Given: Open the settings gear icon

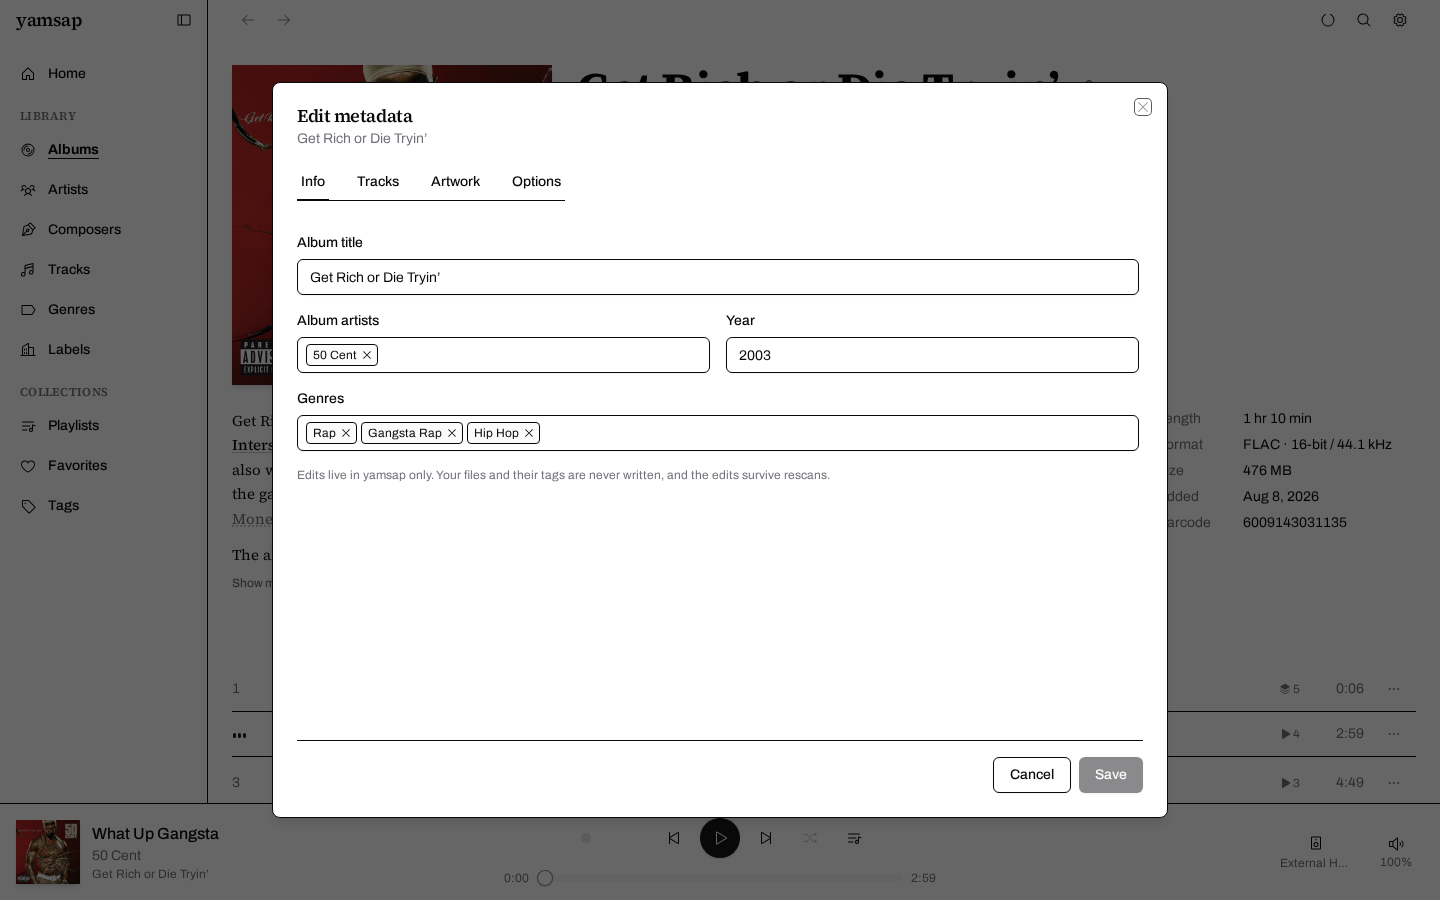Looking at the screenshot, I should (1400, 20).
